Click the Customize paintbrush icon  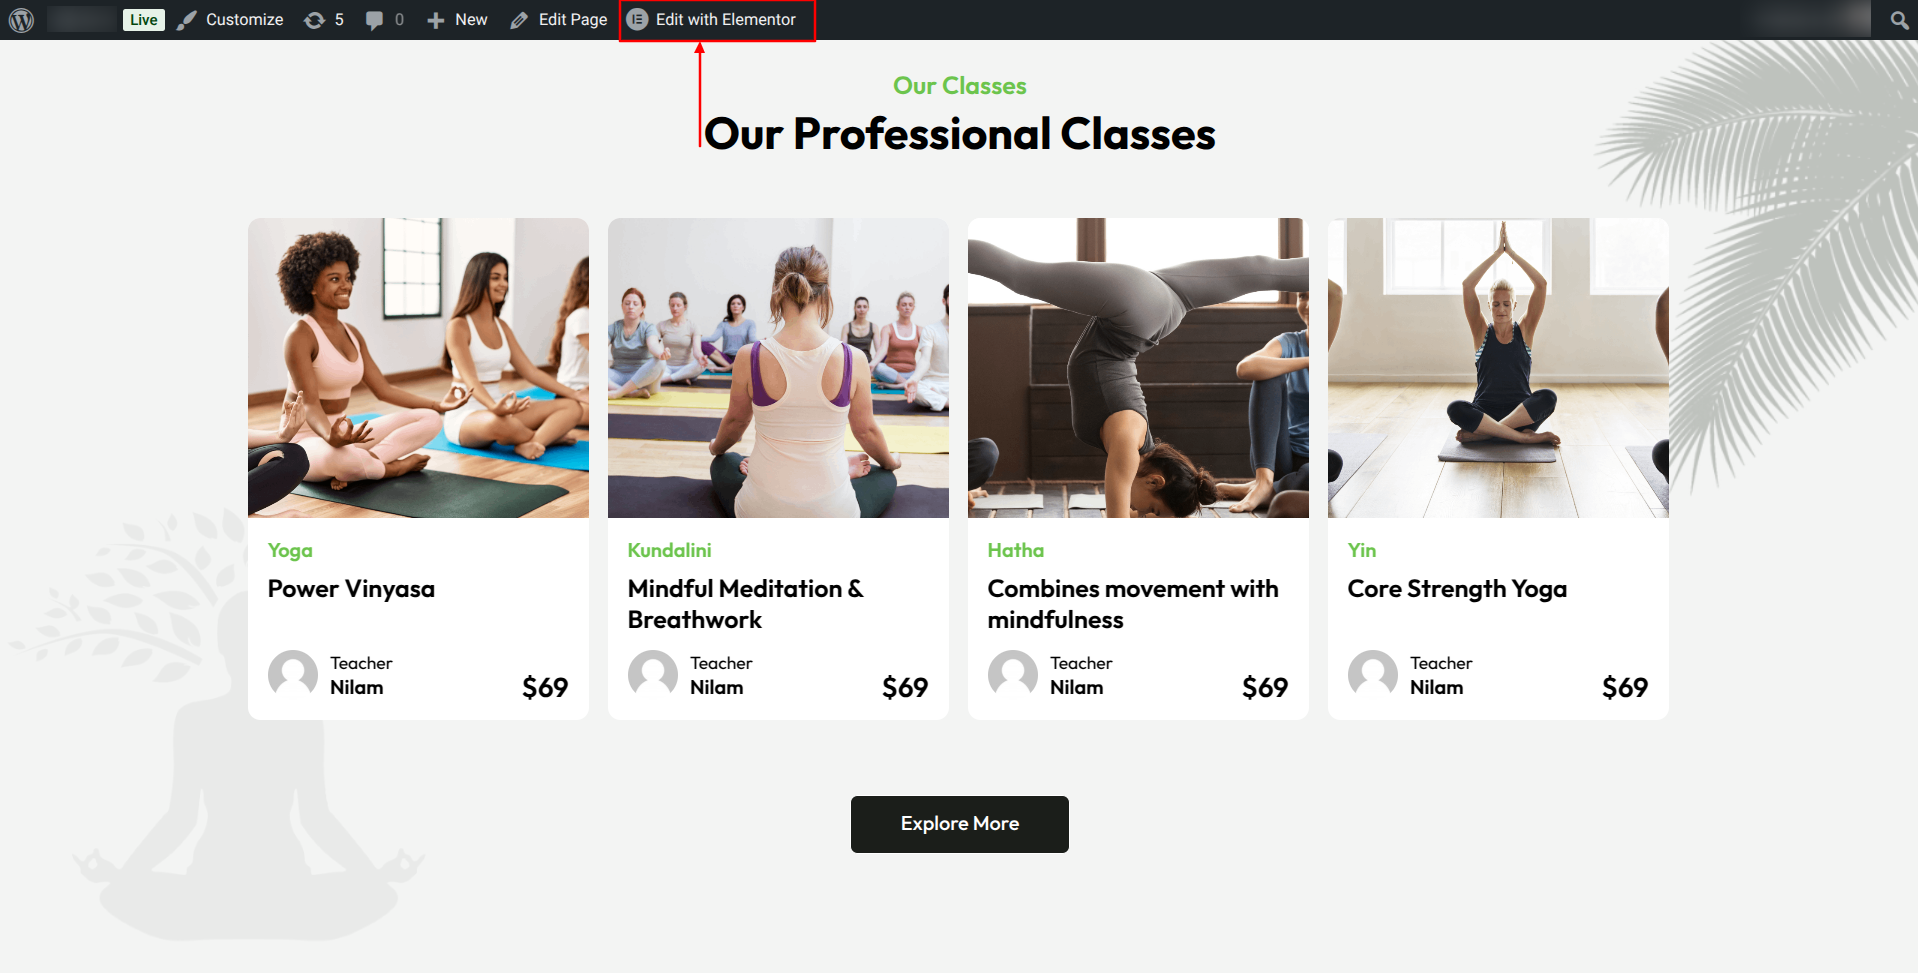187,20
